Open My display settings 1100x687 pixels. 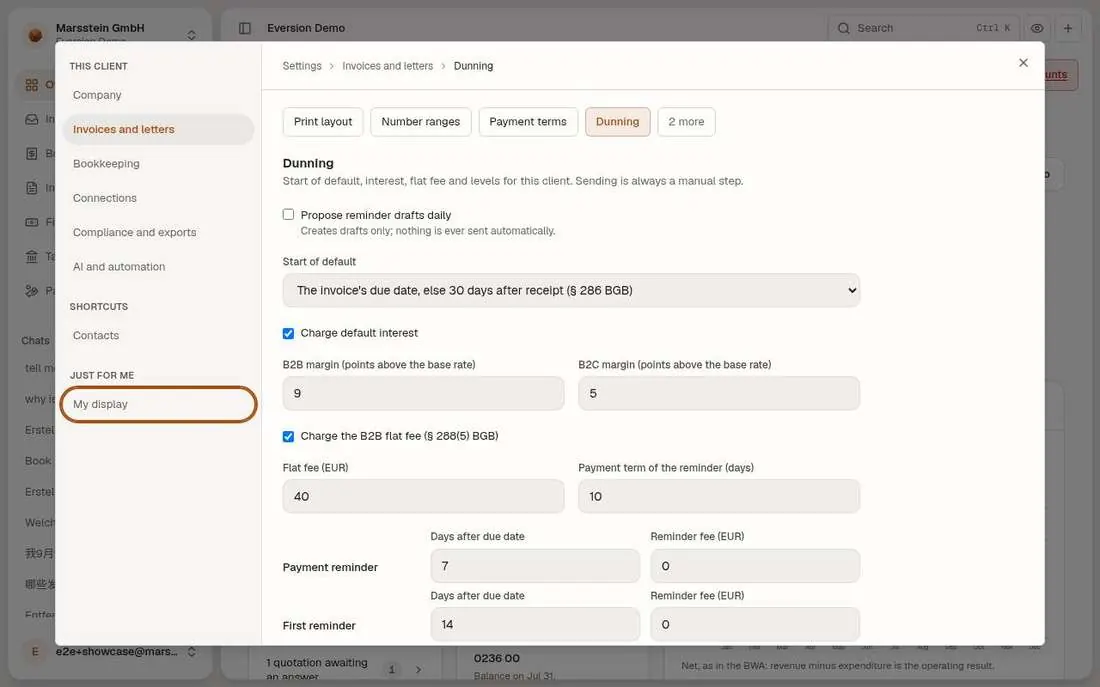(x=159, y=405)
